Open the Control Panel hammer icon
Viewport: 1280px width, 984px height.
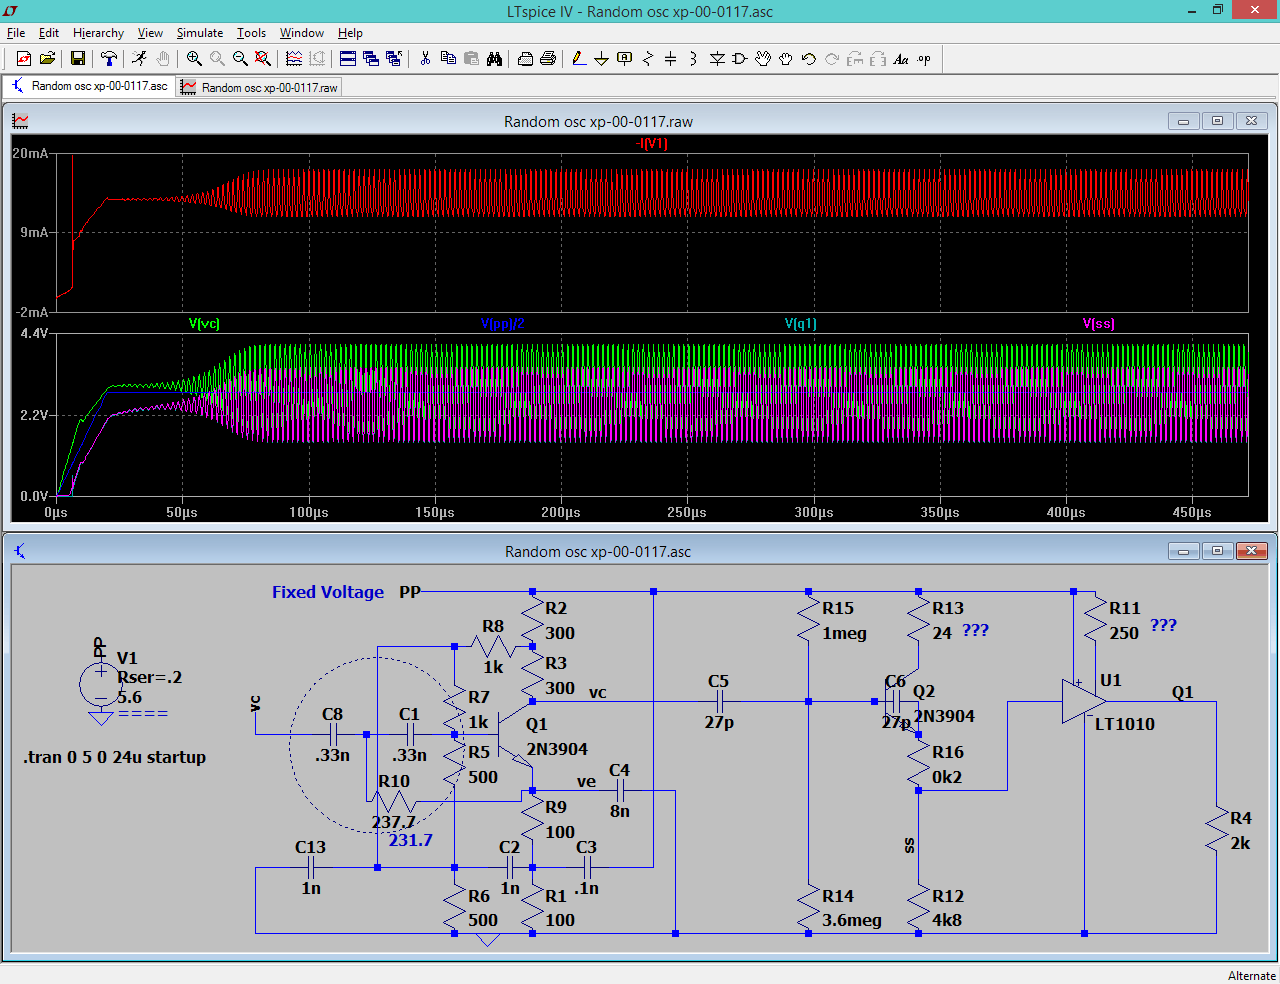pyautogui.click(x=108, y=59)
